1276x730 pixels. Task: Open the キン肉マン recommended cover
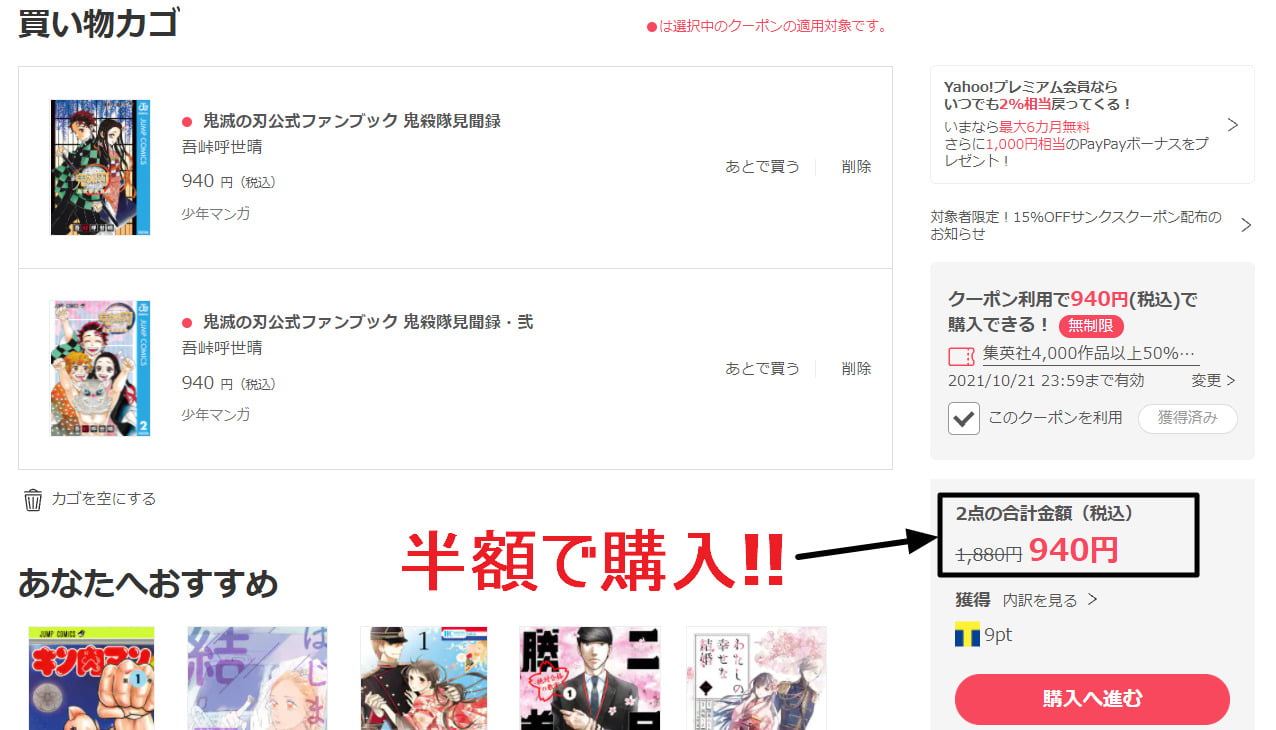point(91,678)
